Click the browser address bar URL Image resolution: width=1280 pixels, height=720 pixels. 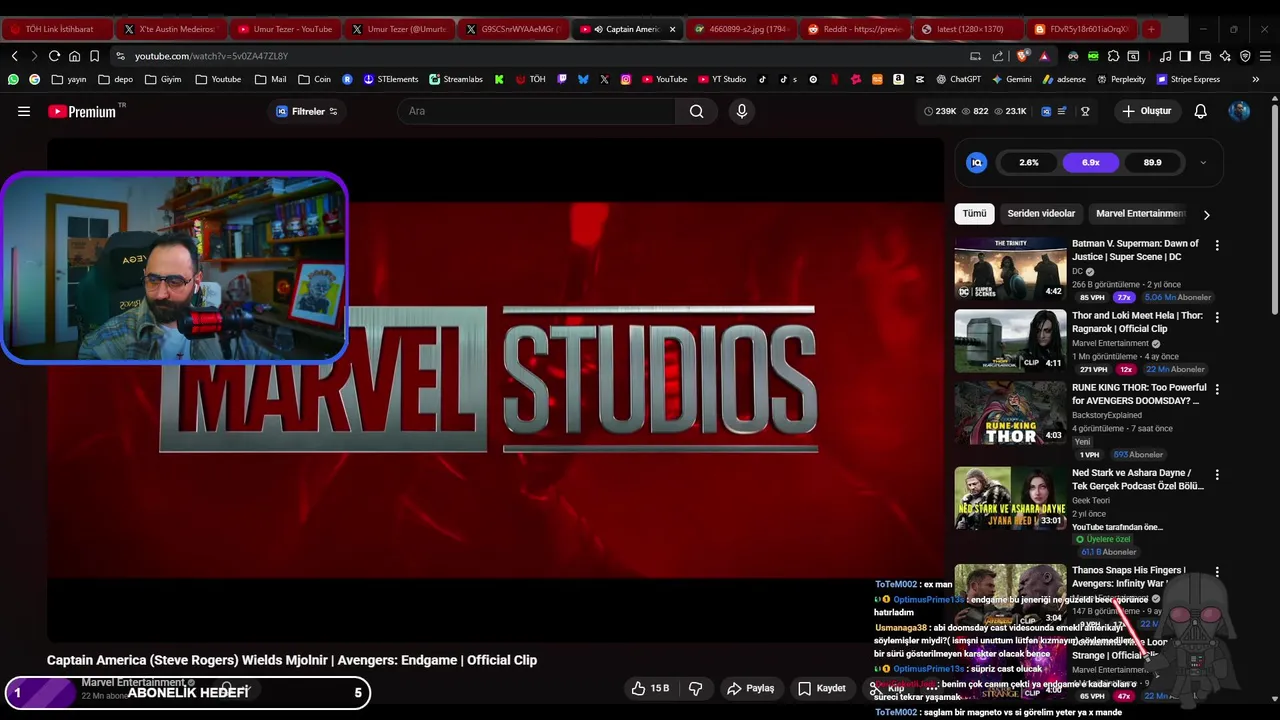coord(211,56)
